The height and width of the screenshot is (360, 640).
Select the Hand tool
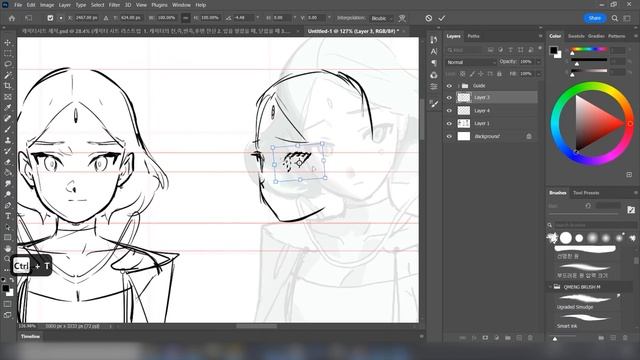coord(7,248)
